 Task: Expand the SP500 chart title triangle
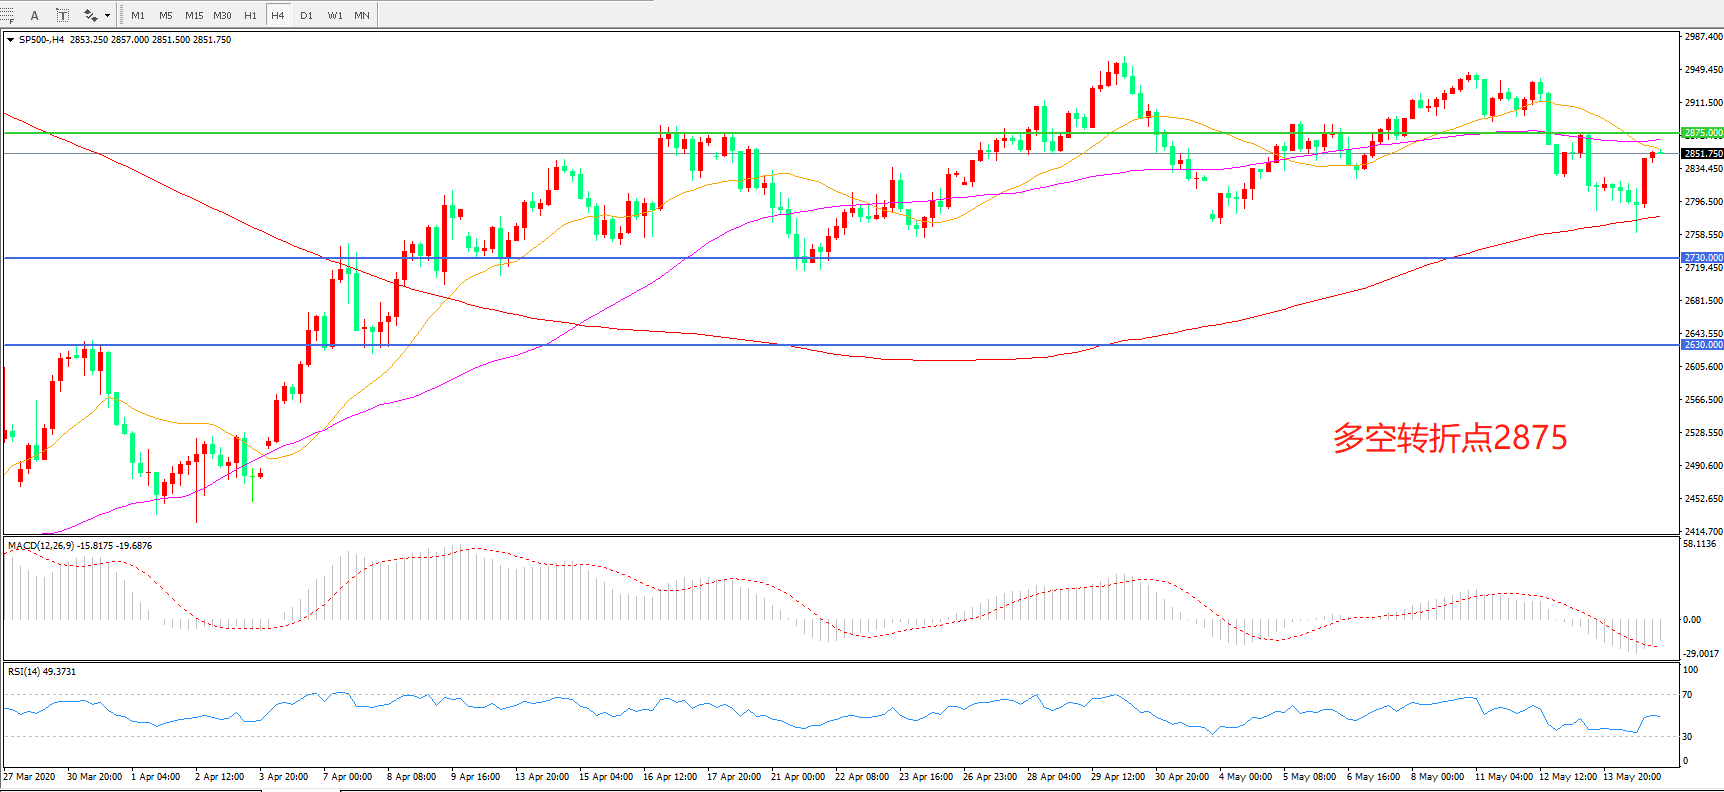(10, 40)
